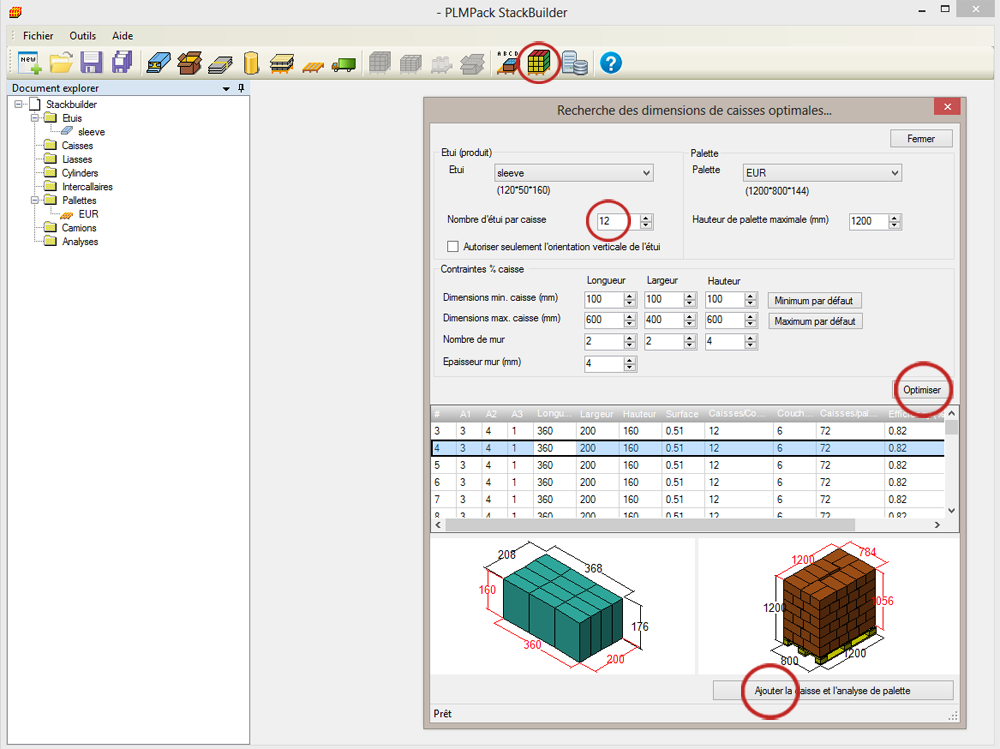Open the Outils menu
This screenshot has width=1000, height=749.
click(x=83, y=36)
